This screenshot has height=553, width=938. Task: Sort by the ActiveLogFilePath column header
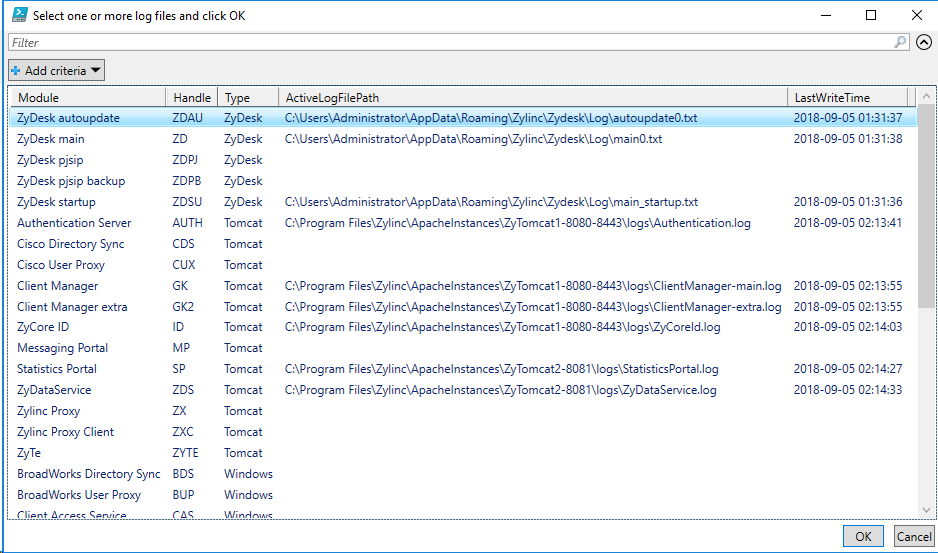[533, 98]
